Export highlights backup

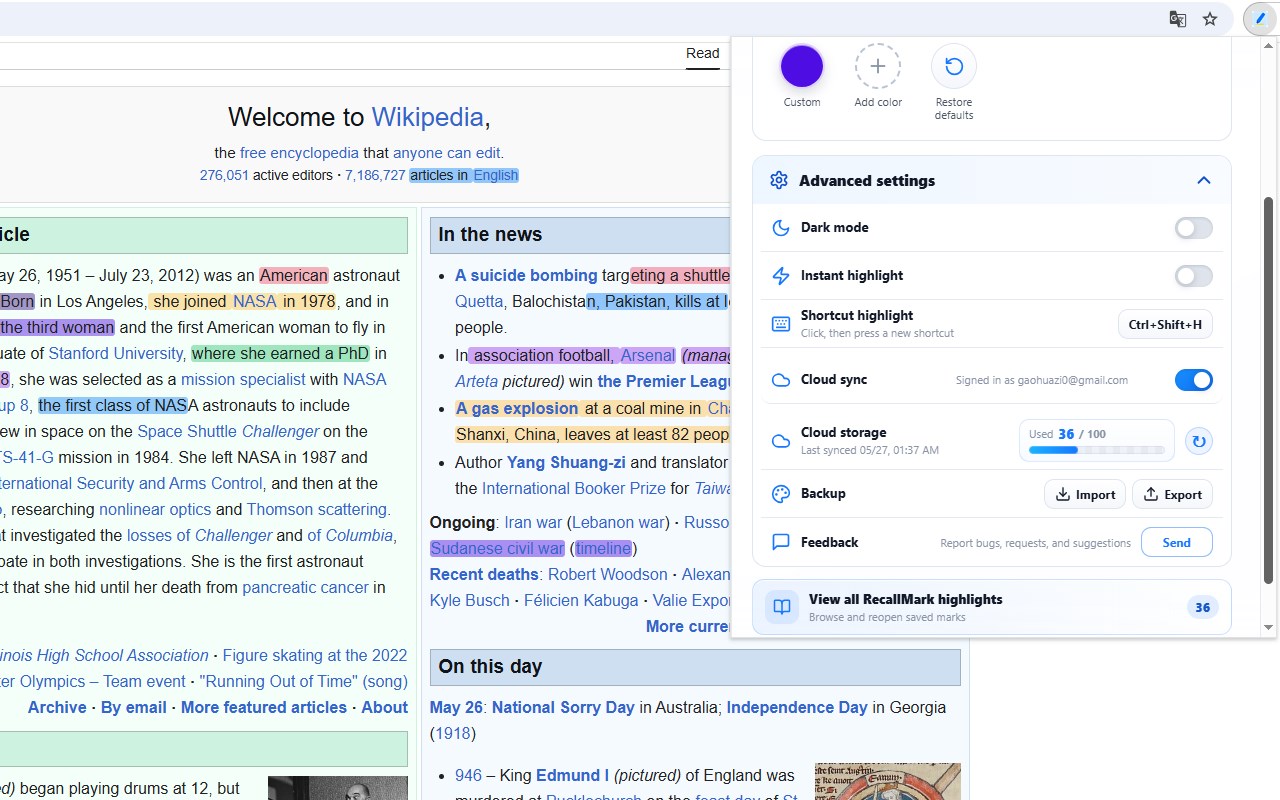point(1173,494)
